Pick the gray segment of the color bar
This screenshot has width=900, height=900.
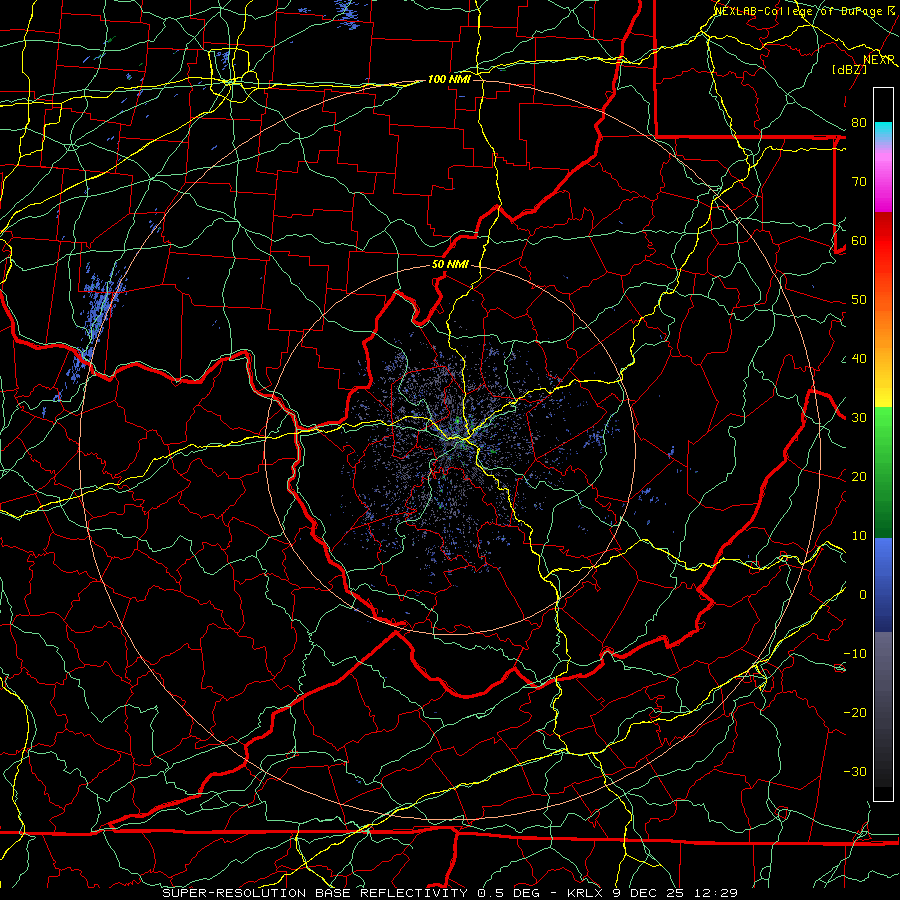point(883,709)
